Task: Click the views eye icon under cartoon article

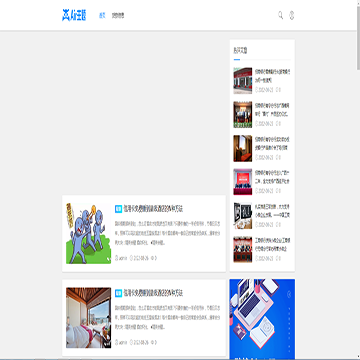Action: click(153, 258)
